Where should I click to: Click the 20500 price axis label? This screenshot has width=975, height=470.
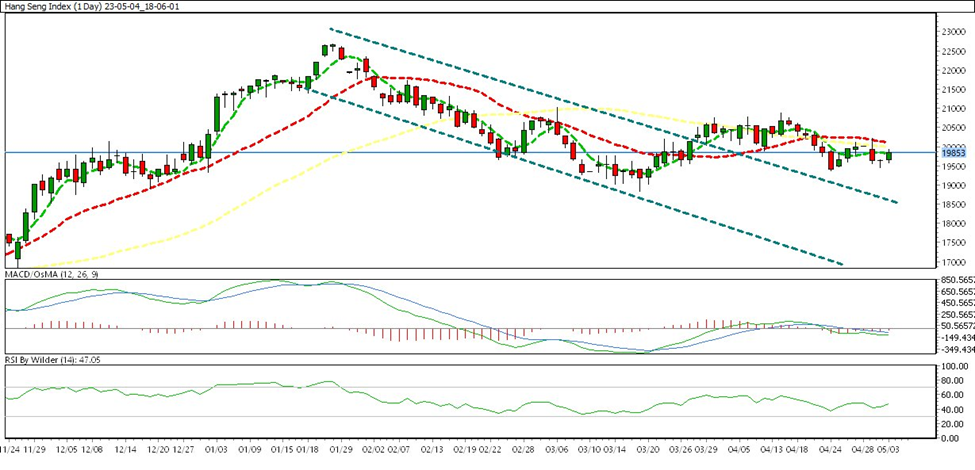[x=954, y=128]
